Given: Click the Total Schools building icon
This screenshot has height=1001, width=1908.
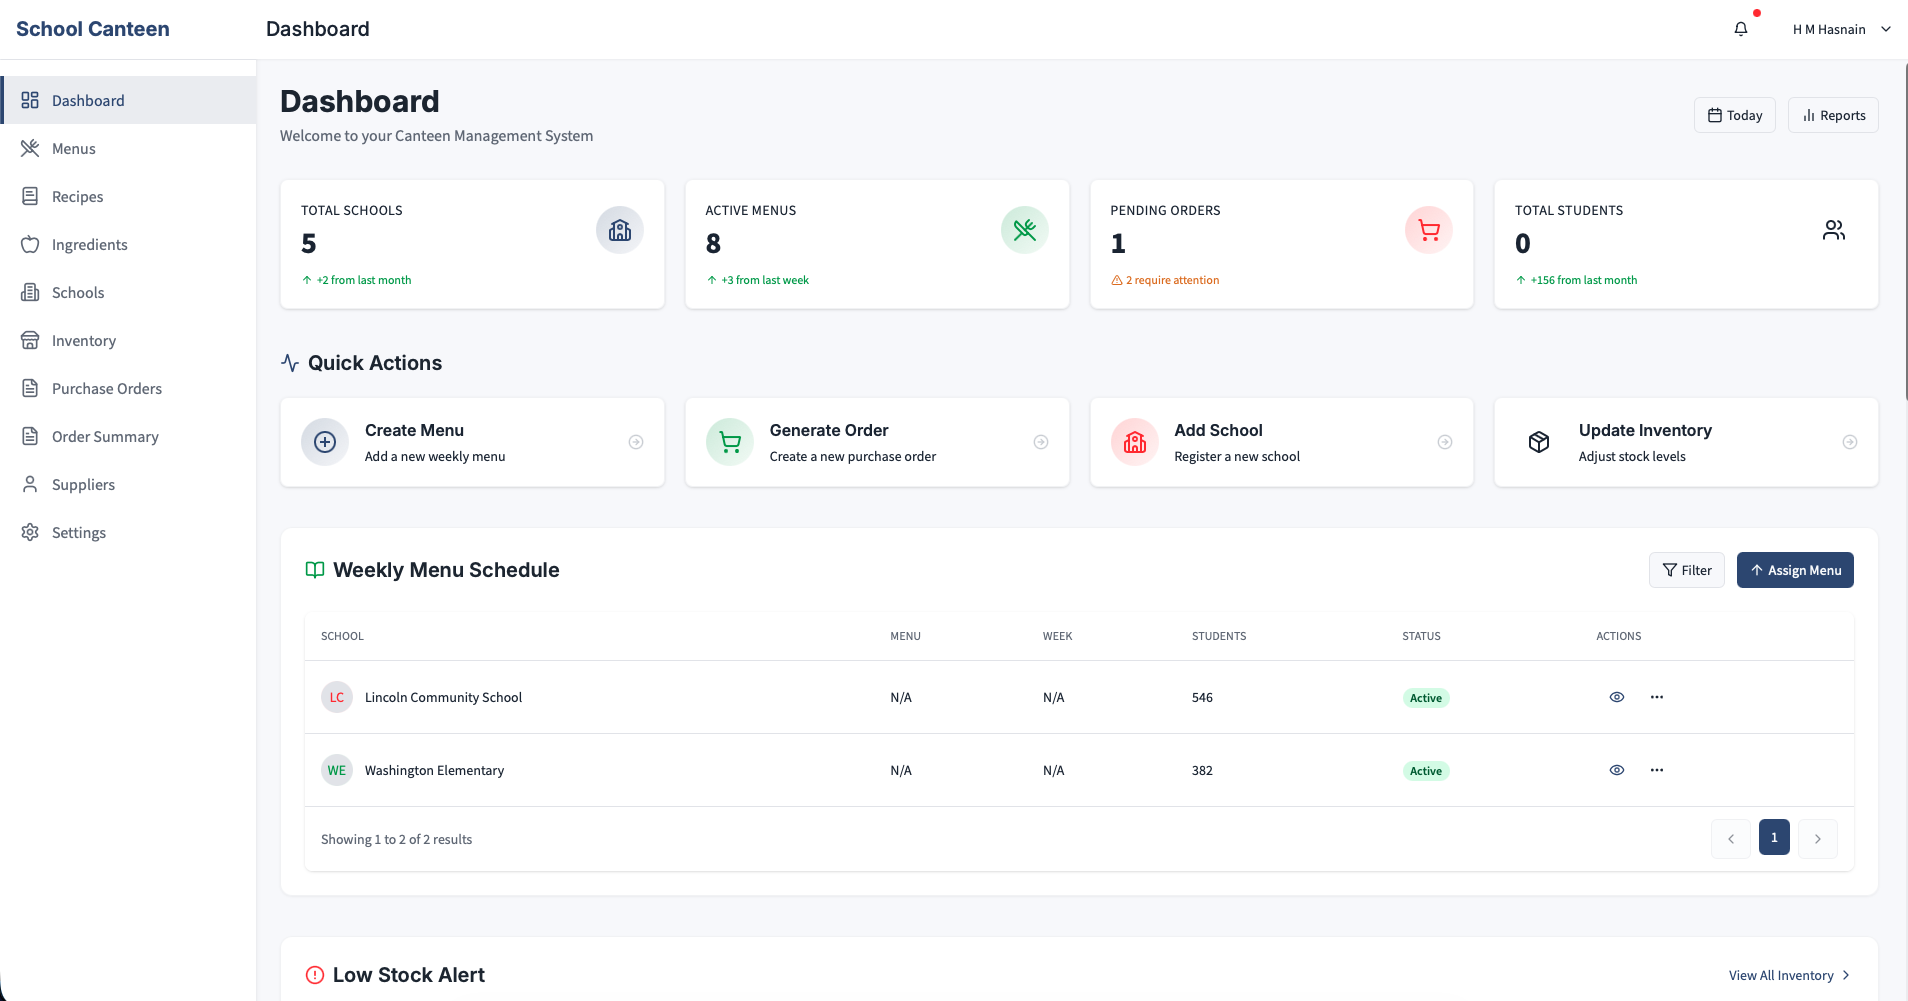Looking at the screenshot, I should [620, 230].
